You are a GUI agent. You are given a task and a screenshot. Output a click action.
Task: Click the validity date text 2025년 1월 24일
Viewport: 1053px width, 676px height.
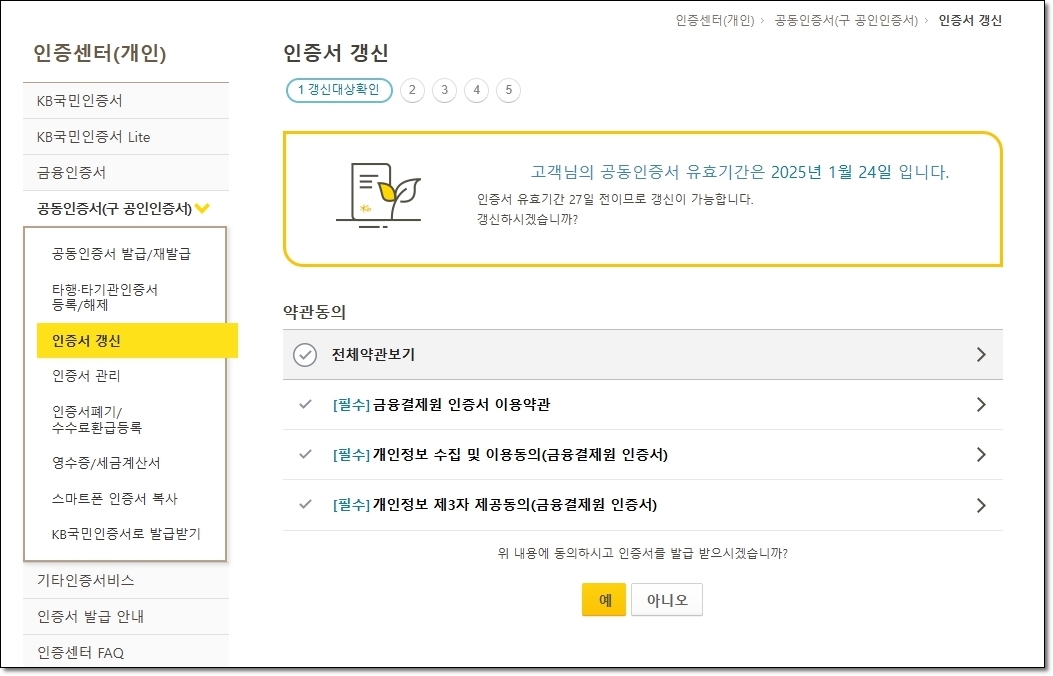coord(831,172)
